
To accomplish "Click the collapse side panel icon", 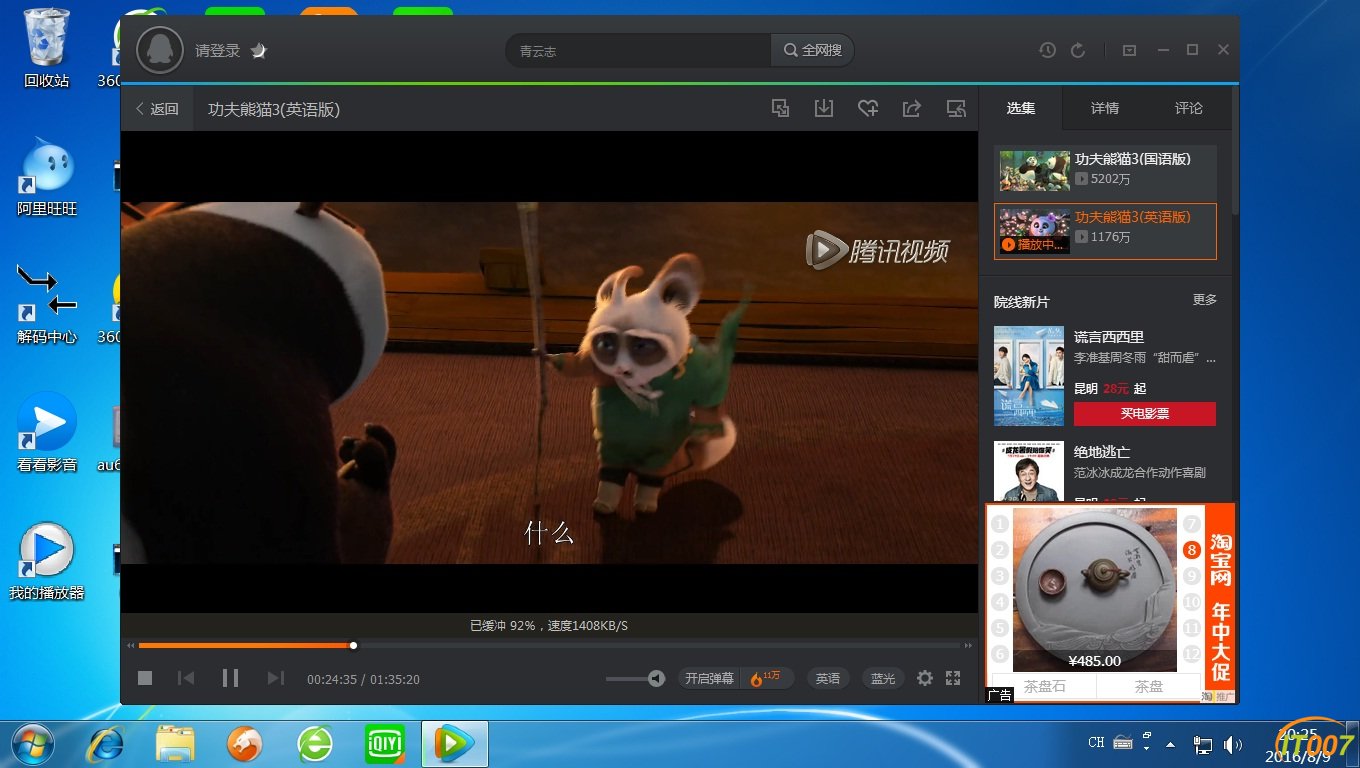I will click(x=956, y=108).
